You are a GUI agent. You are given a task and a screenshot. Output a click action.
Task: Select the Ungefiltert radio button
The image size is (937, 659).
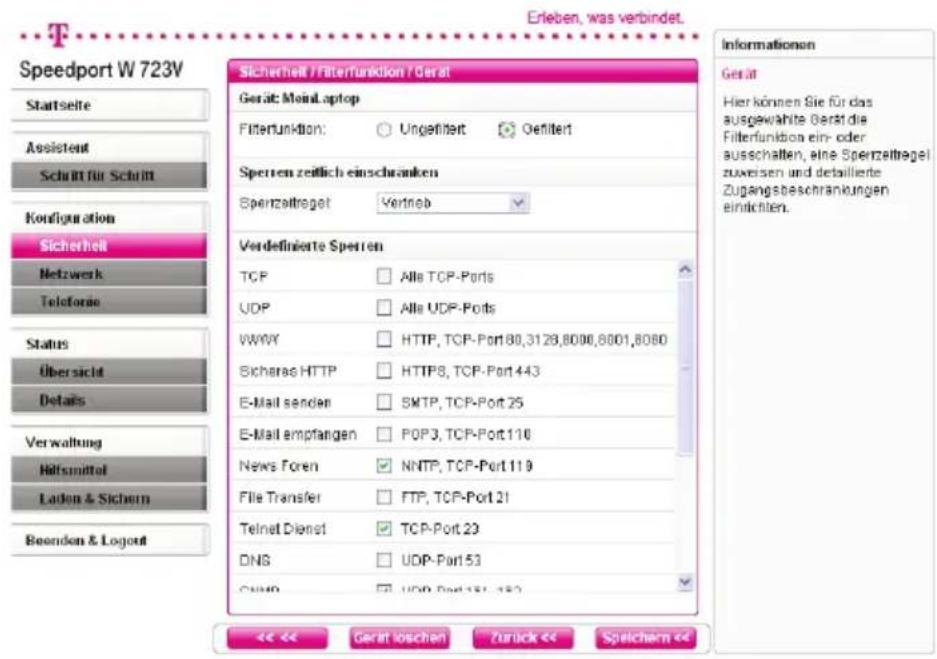[x=384, y=130]
